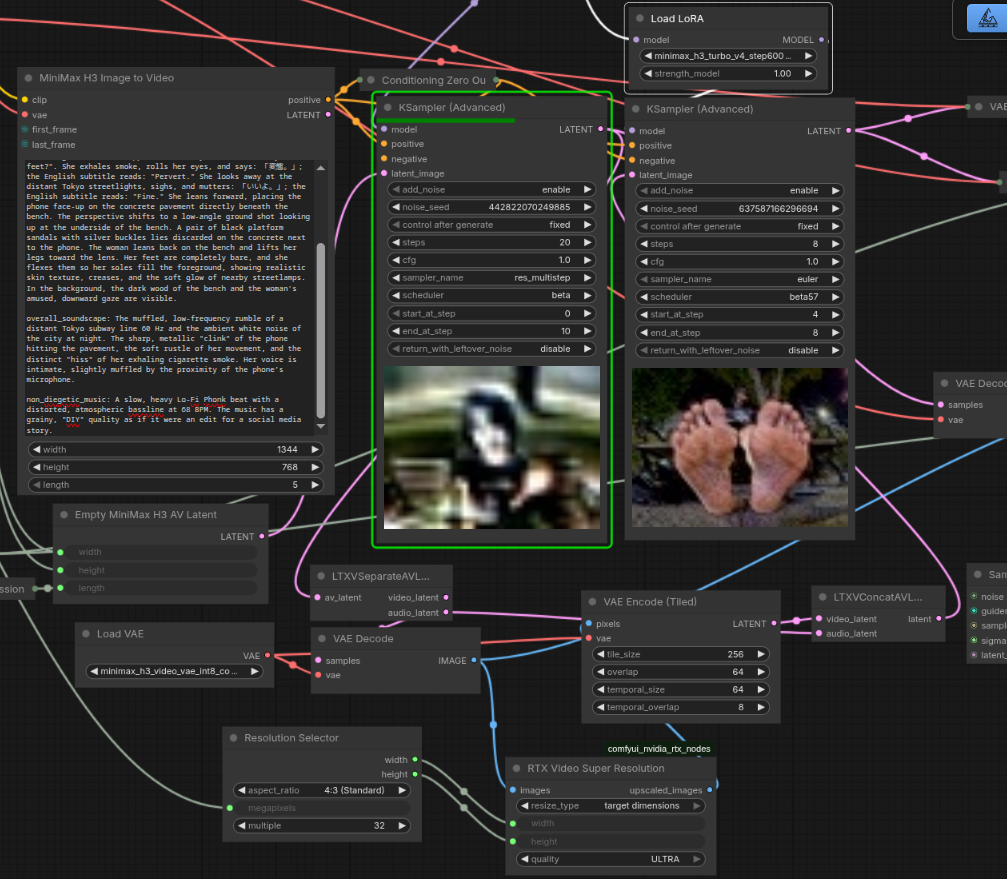Image resolution: width=1007 pixels, height=879 pixels.
Task: Collapse the LTXVConcatAVL node dot
Action: click(823, 596)
